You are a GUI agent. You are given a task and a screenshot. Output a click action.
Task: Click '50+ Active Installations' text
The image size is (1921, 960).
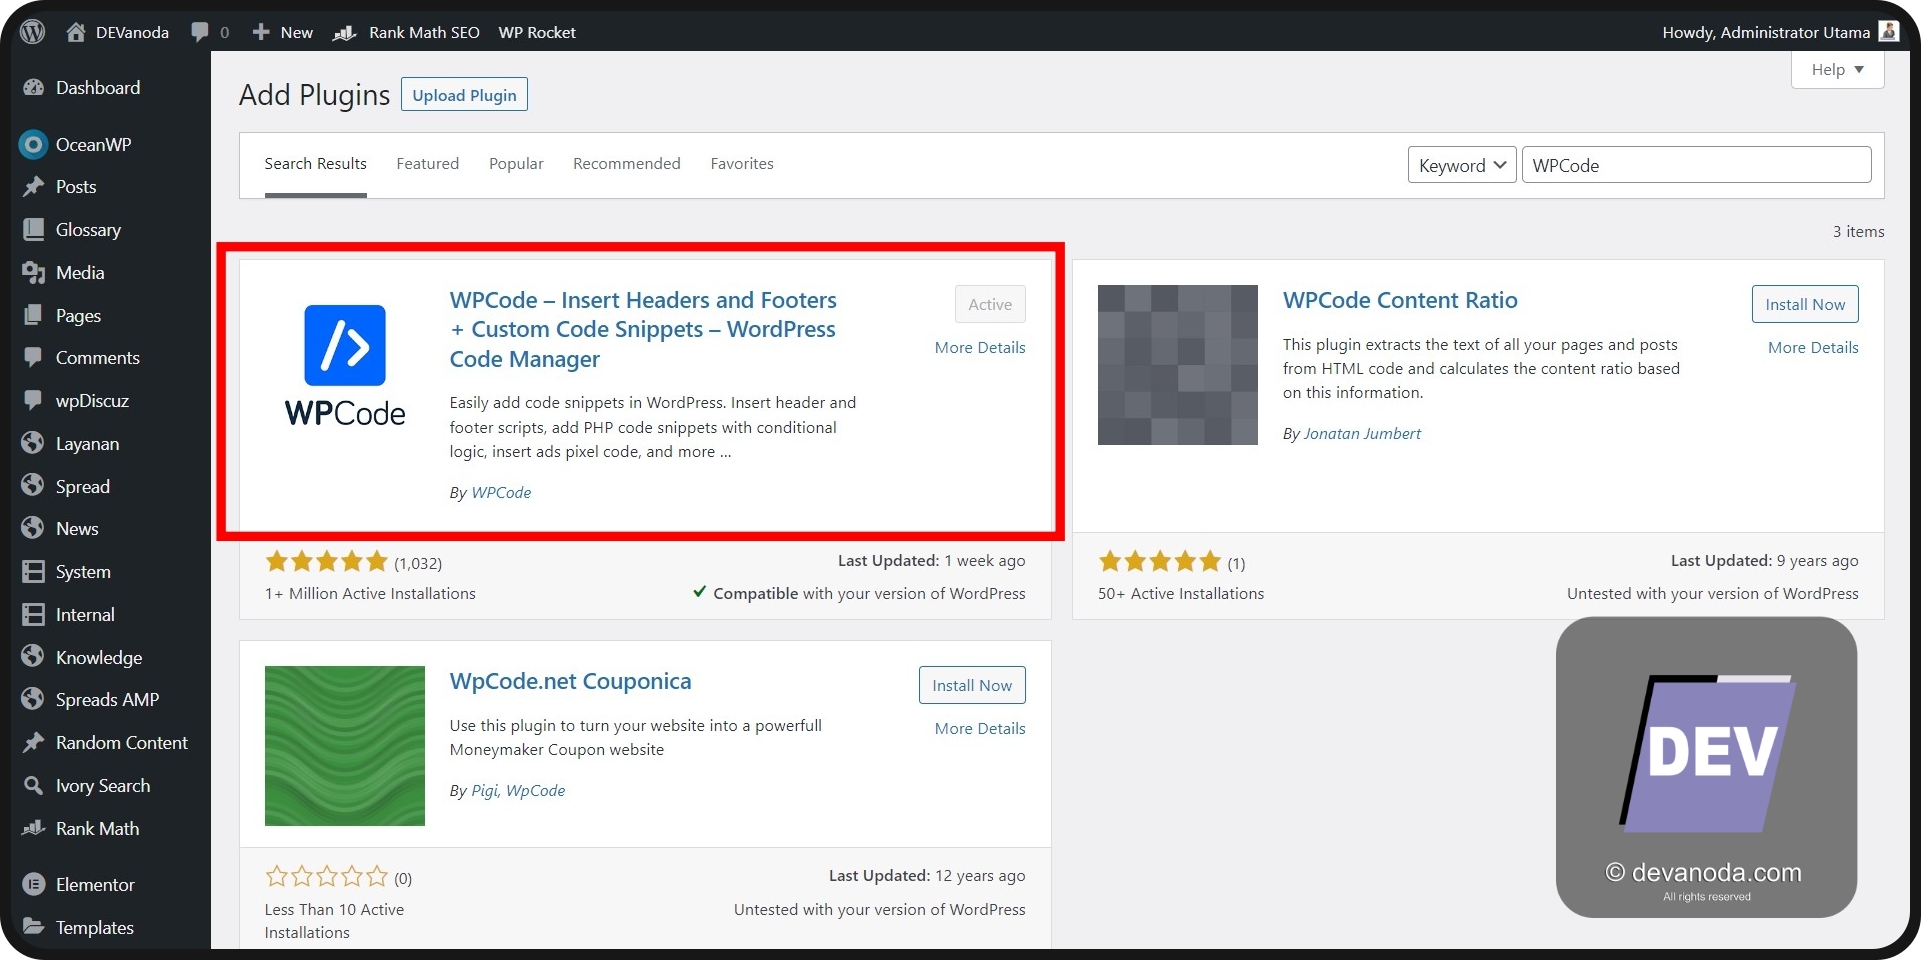click(1181, 594)
